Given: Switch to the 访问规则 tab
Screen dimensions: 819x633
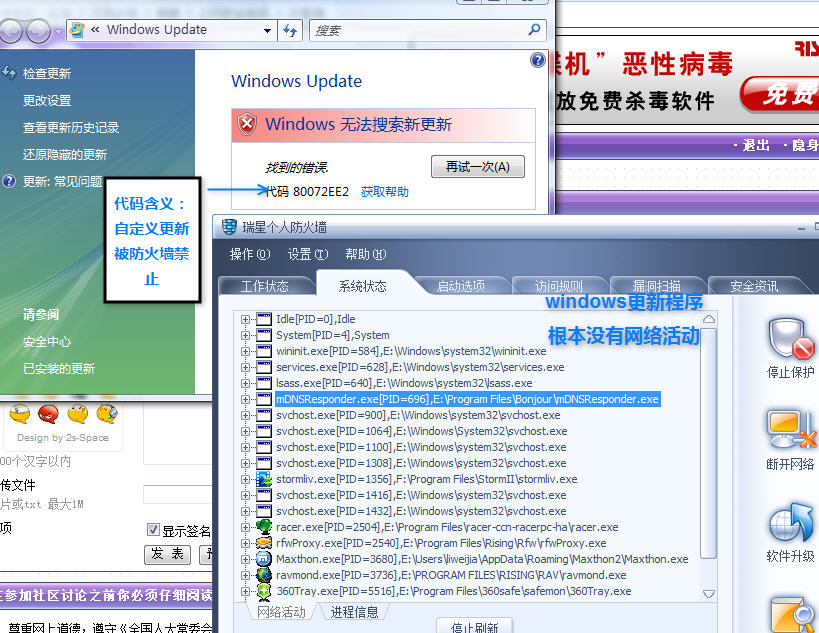Looking at the screenshot, I should pyautogui.click(x=558, y=286).
